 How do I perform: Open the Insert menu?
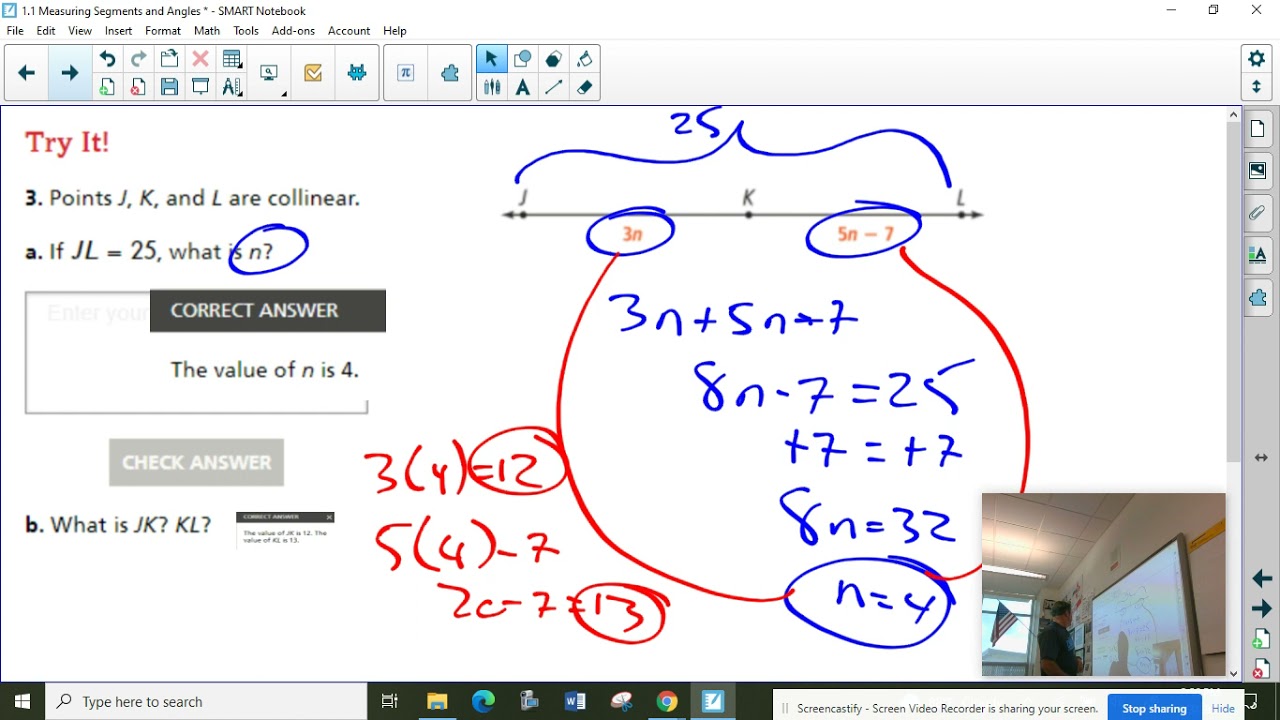[118, 31]
